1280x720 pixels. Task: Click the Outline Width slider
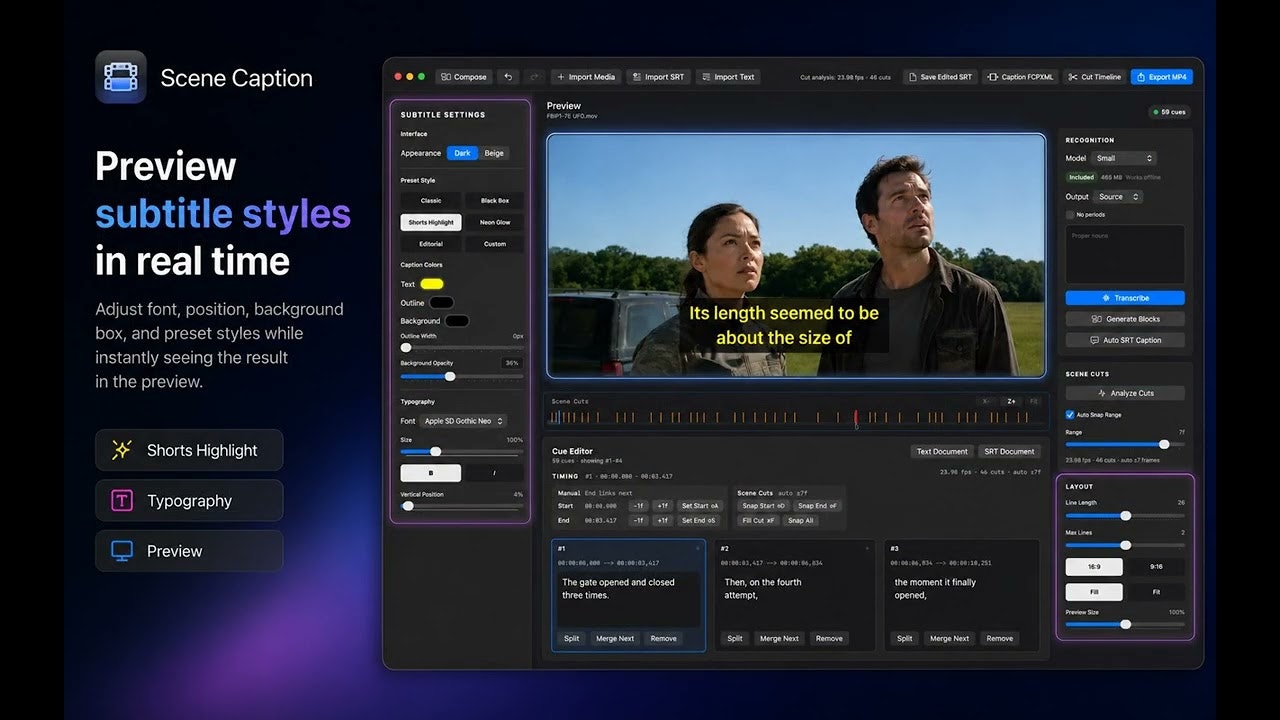[462, 348]
